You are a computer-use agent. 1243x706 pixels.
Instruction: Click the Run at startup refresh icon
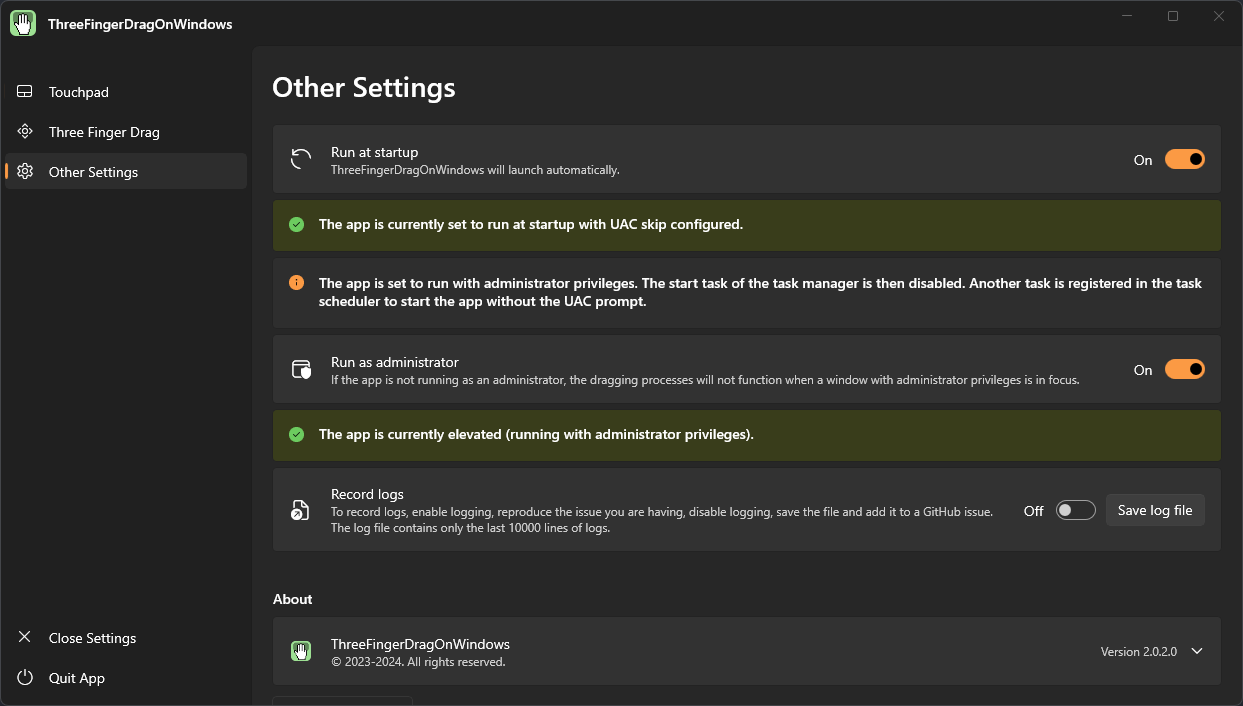coord(301,160)
